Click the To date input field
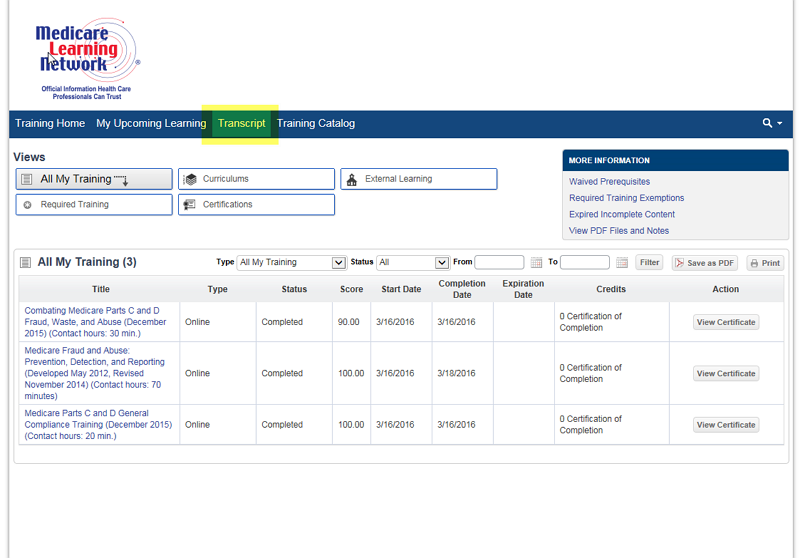The width and height of the screenshot is (800, 558). (585, 262)
